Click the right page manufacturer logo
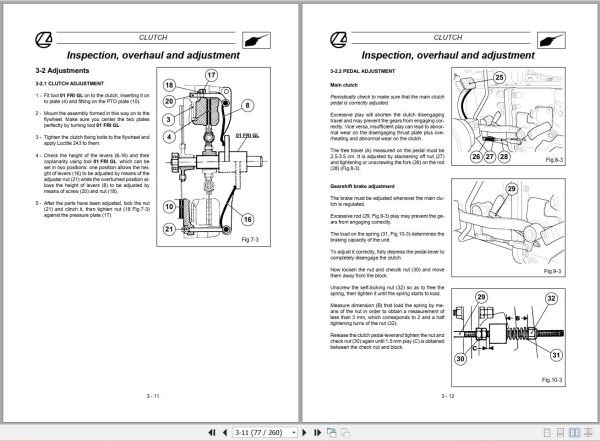Image resolution: width=600 pixels, height=441 pixels. pyautogui.click(x=339, y=40)
